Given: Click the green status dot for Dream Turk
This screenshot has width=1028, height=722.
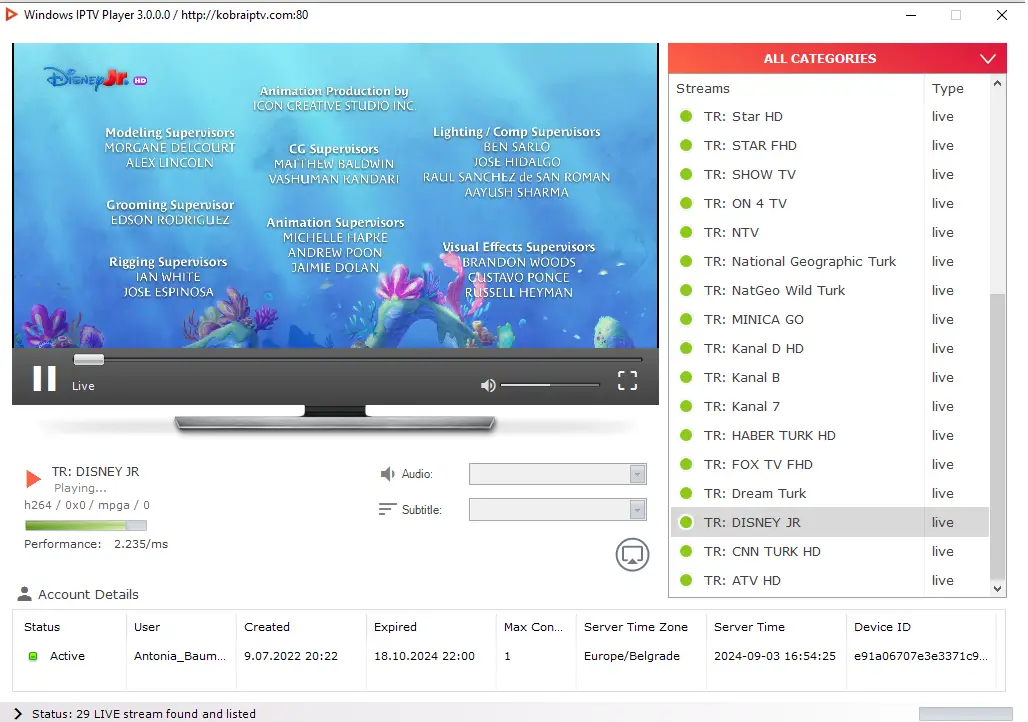Looking at the screenshot, I should 686,493.
